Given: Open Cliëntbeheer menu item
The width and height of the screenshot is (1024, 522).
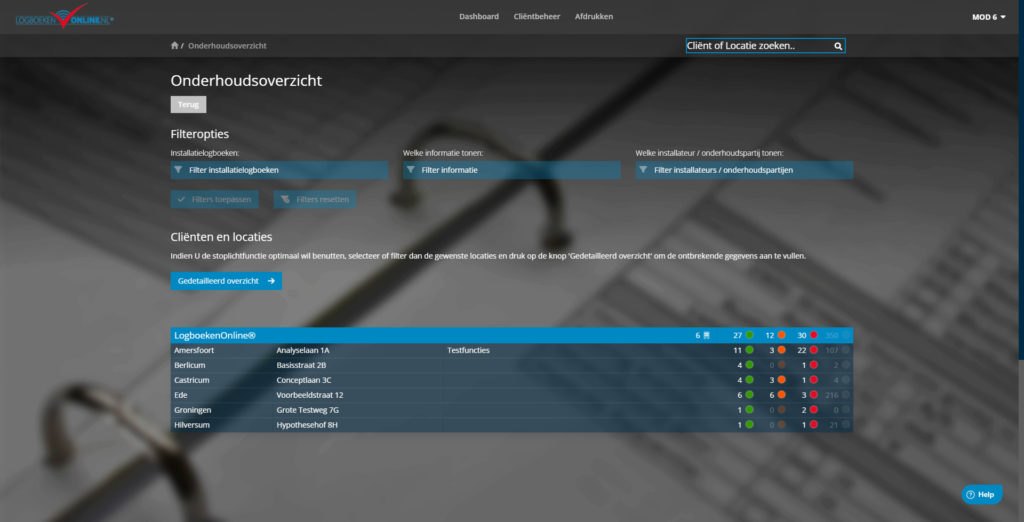Looking at the screenshot, I should [536, 17].
